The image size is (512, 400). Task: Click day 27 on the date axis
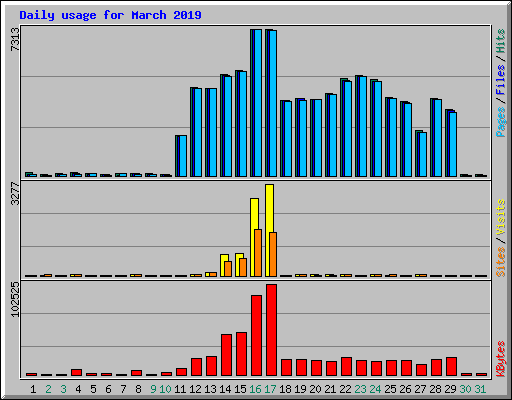click(420, 389)
